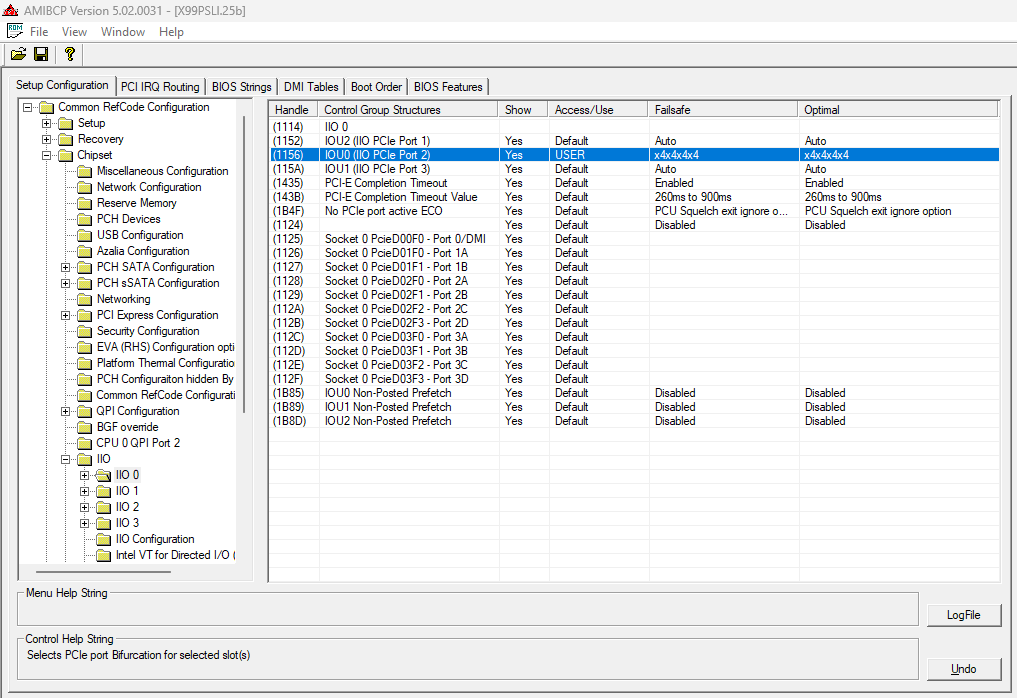Click the yellow Help question mark icon

point(69,54)
